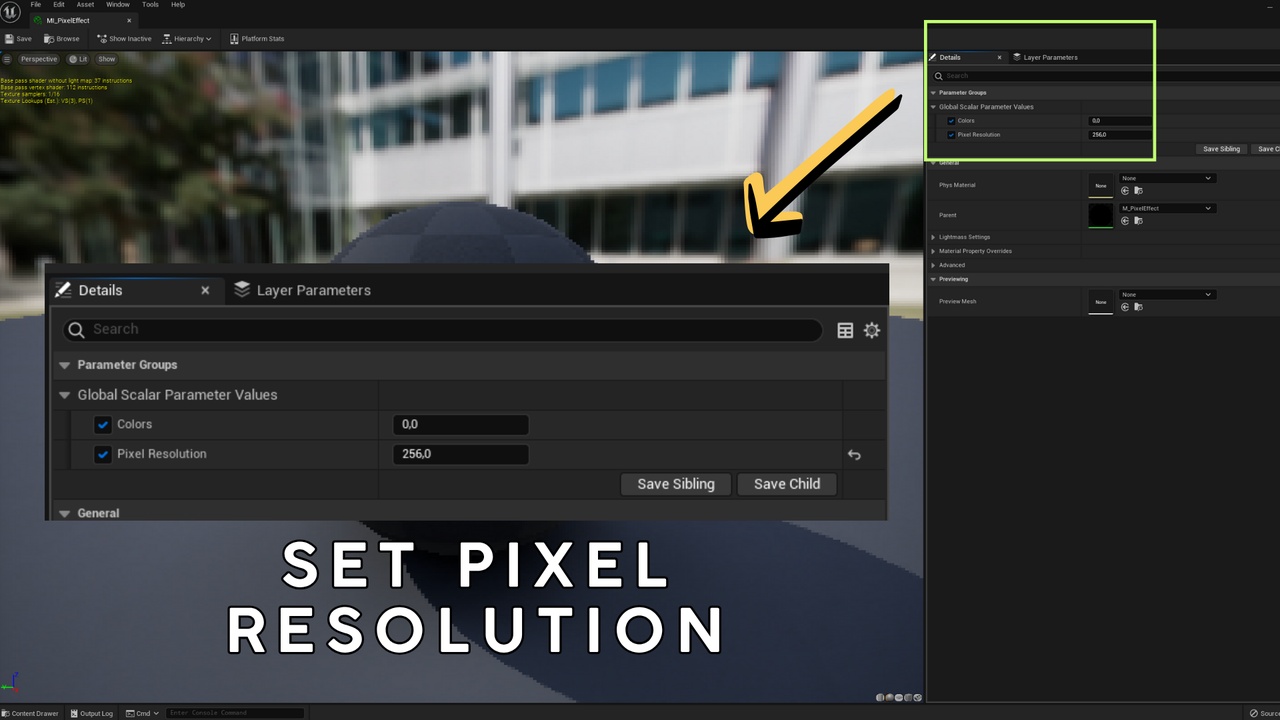Viewport: 1280px width, 720px height.
Task: Click the Pixel Resolution 256.0 field in enlarged panel
Action: click(x=461, y=454)
